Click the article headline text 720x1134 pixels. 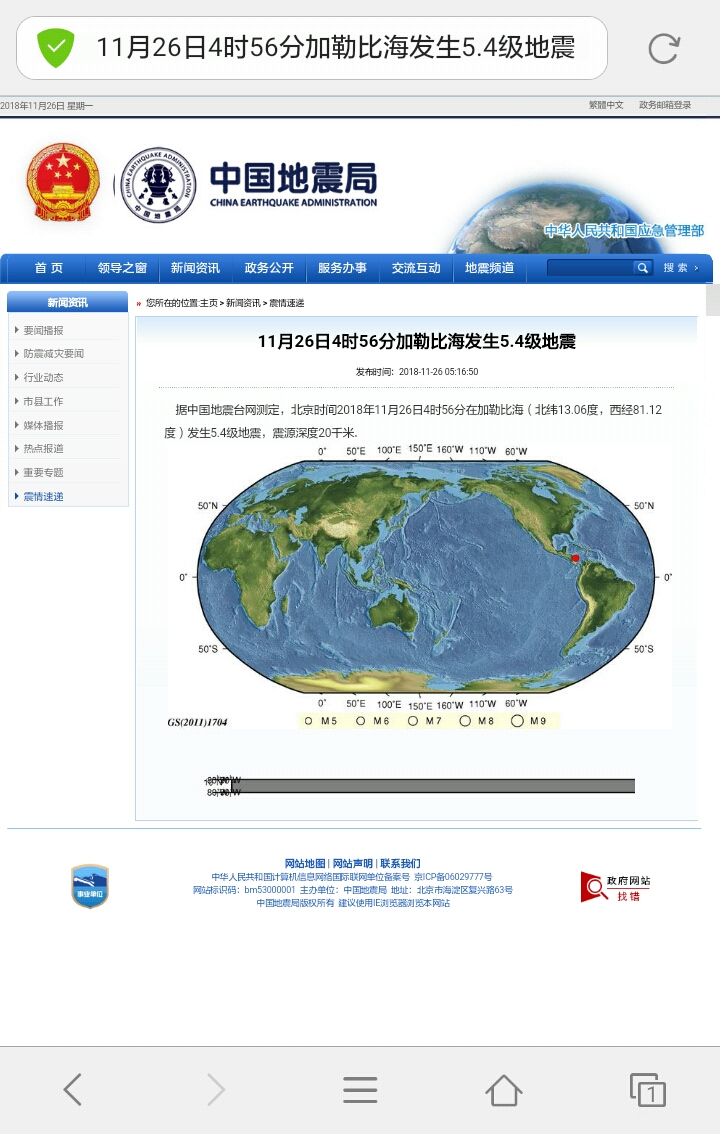416,341
